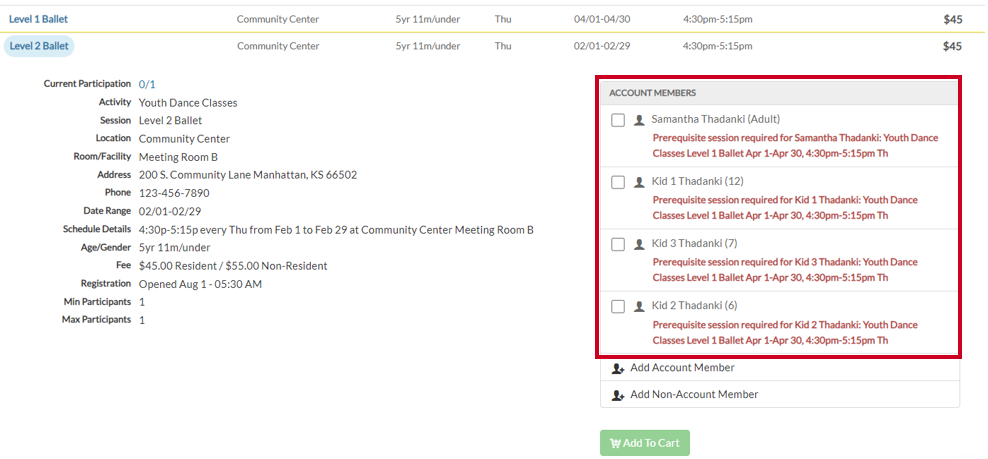Screen dimensions: 988x459
Task: Click the Youth Dance Classes activity value
Action: 188,102
